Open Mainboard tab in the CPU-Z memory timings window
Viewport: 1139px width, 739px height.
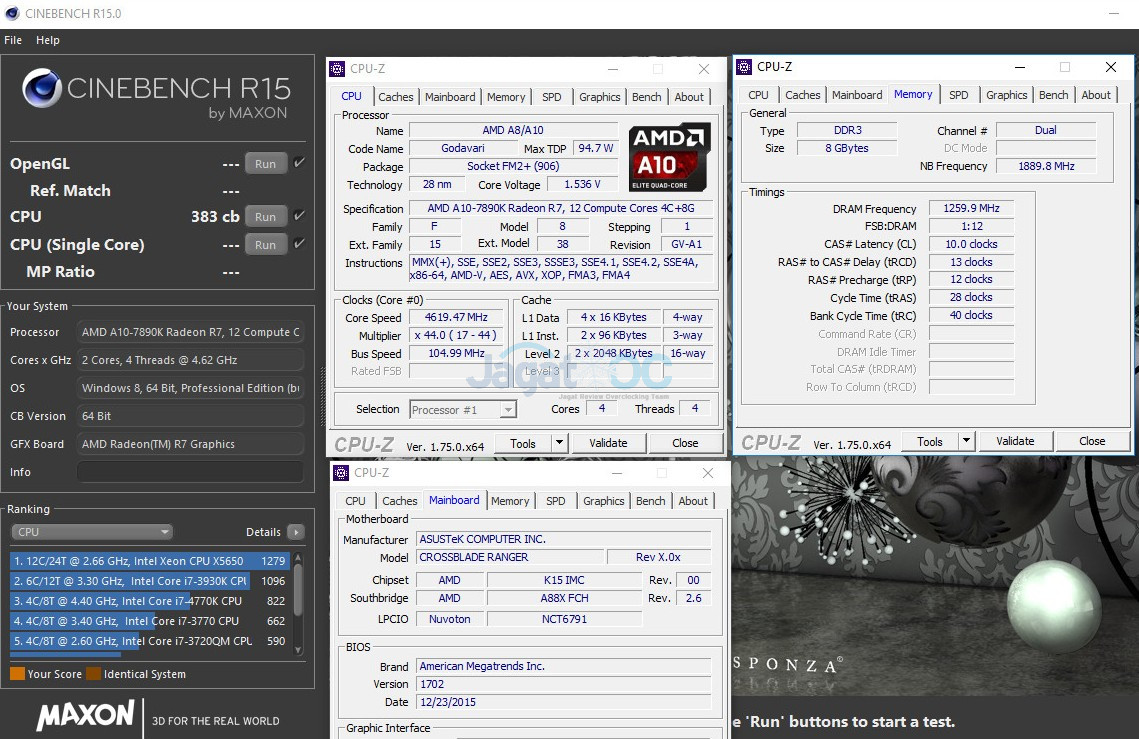pos(856,94)
